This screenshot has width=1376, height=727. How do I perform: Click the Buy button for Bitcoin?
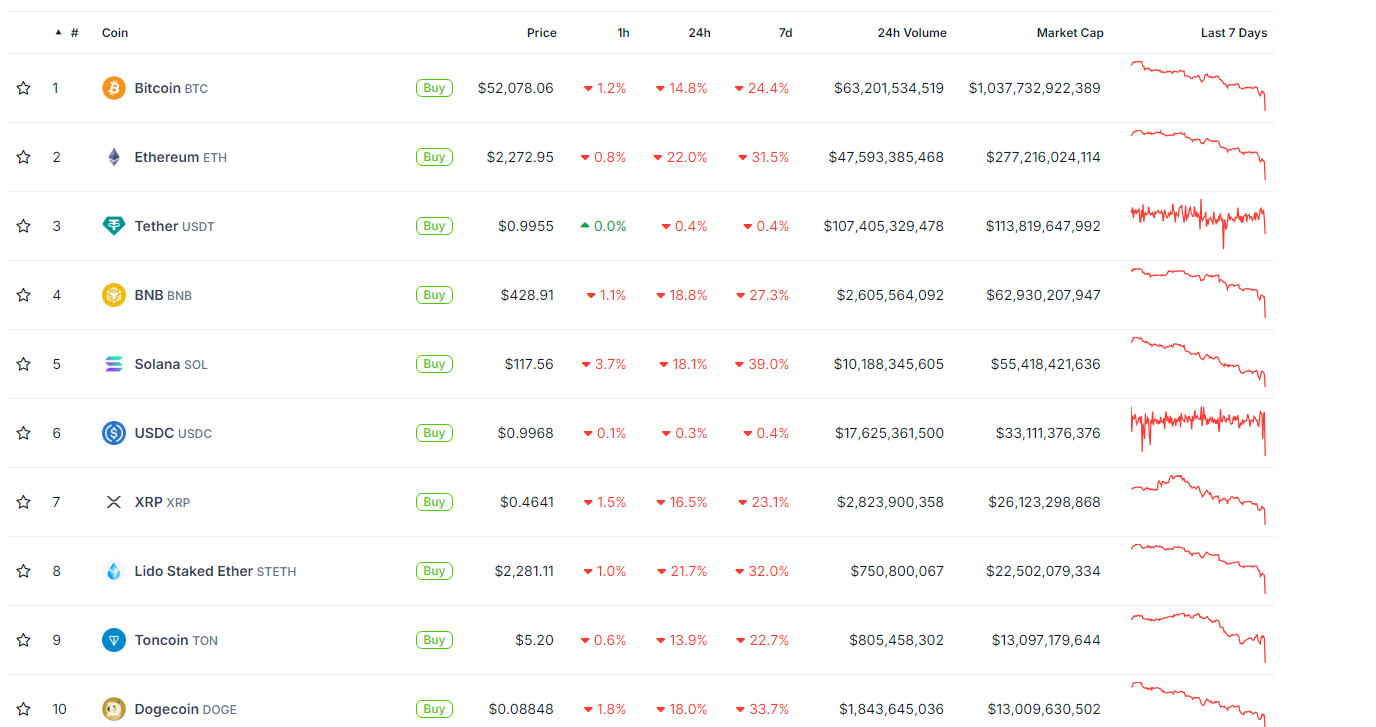(x=434, y=88)
